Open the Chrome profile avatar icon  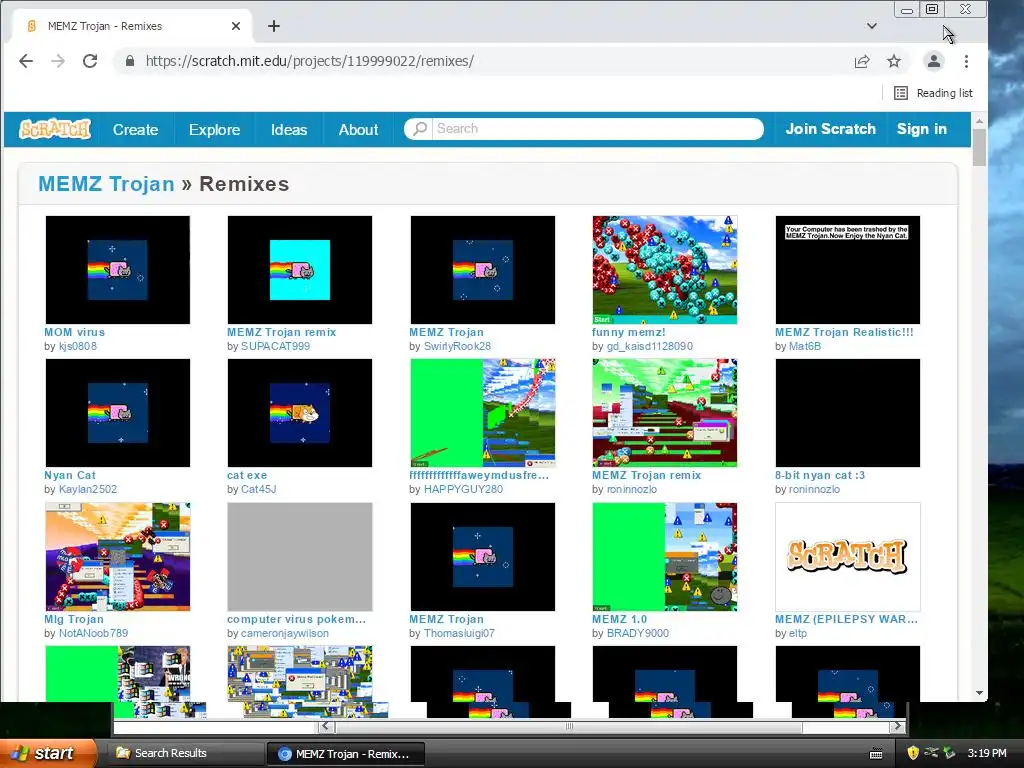934,61
